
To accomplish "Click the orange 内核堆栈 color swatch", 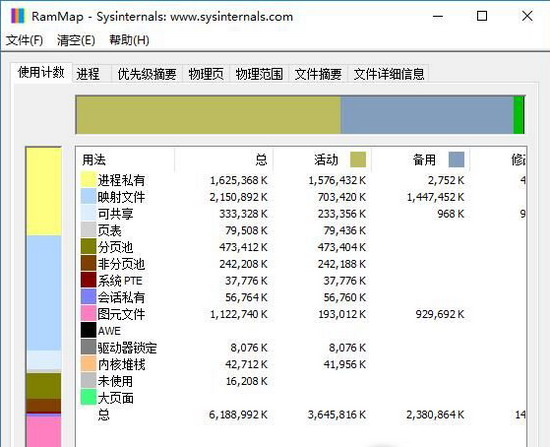I will pos(88,364).
